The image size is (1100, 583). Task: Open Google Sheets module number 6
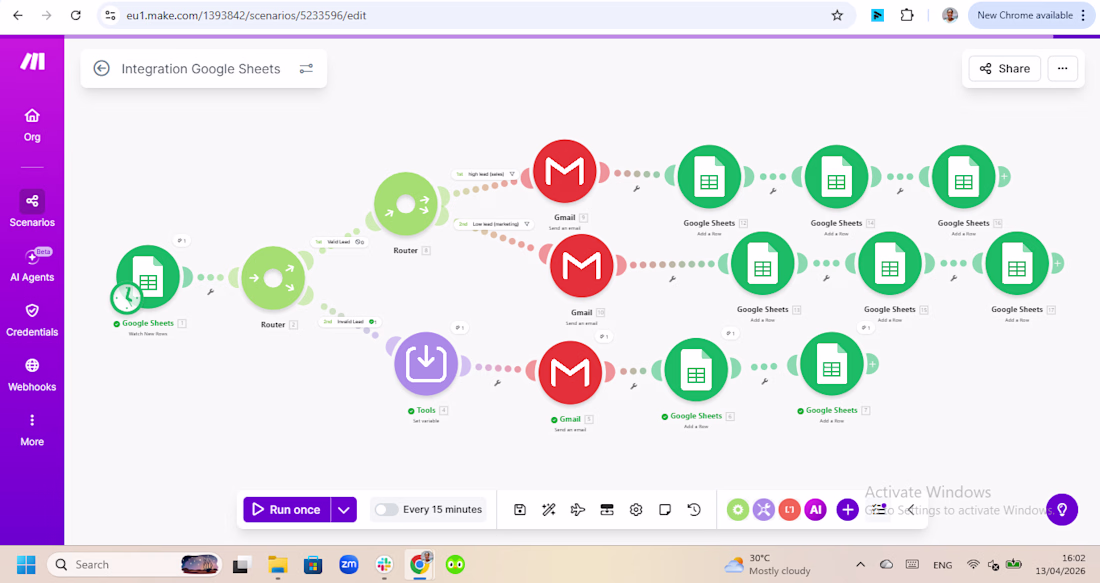[x=696, y=370]
